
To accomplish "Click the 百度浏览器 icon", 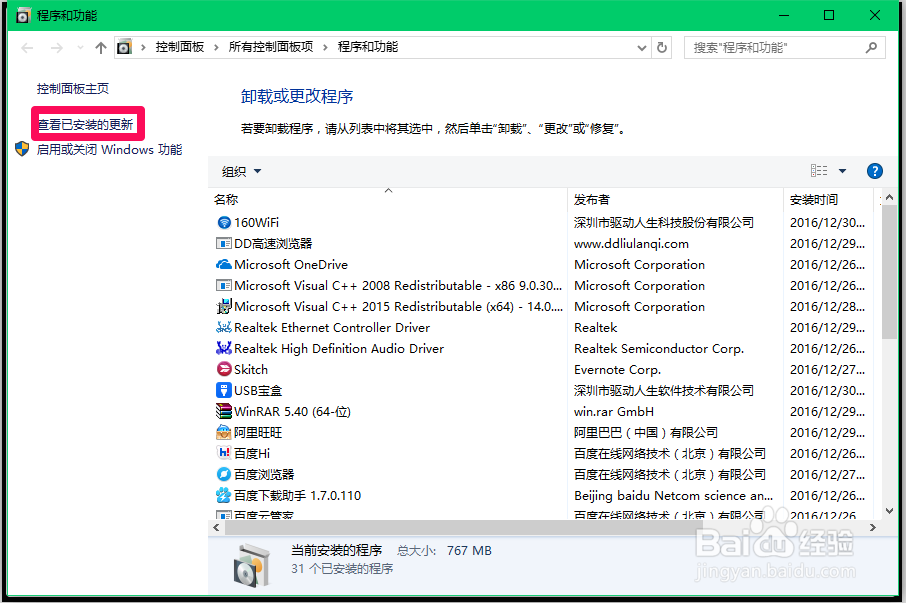I will pyautogui.click(x=224, y=474).
